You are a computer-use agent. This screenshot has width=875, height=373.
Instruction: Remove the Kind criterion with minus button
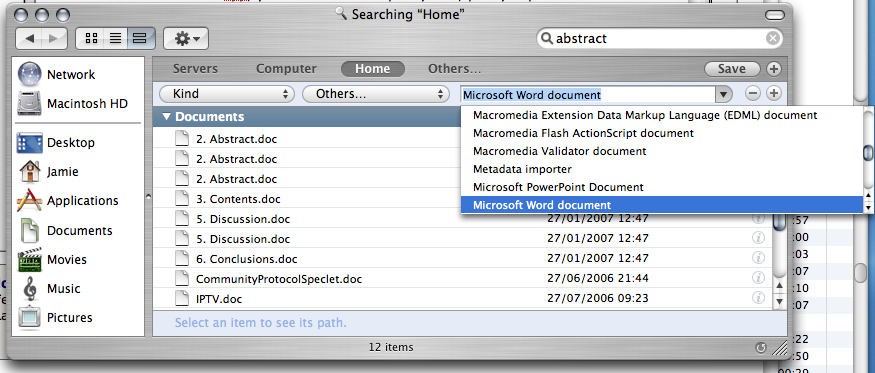(753, 93)
